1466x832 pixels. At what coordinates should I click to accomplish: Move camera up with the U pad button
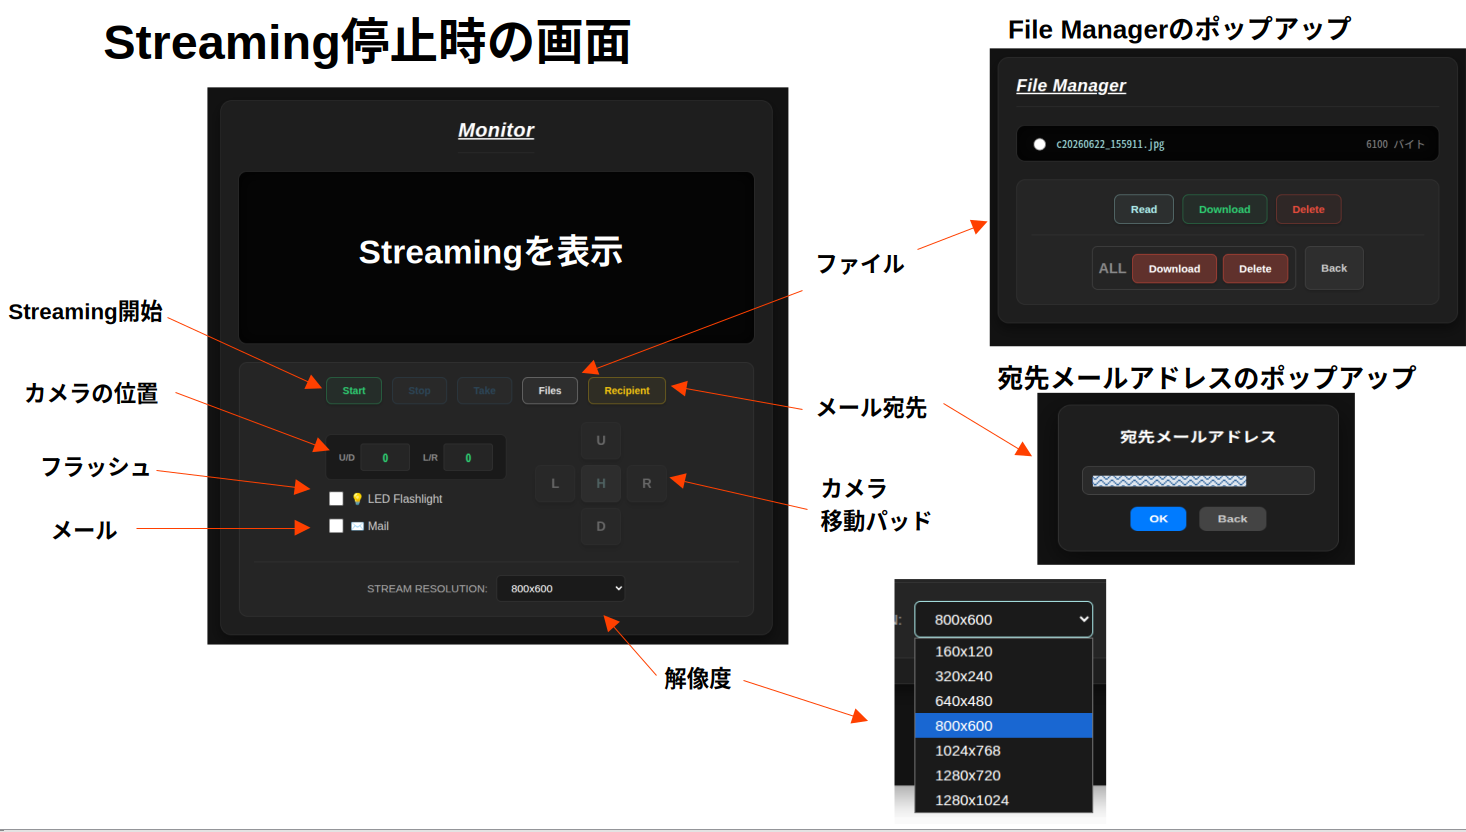601,440
